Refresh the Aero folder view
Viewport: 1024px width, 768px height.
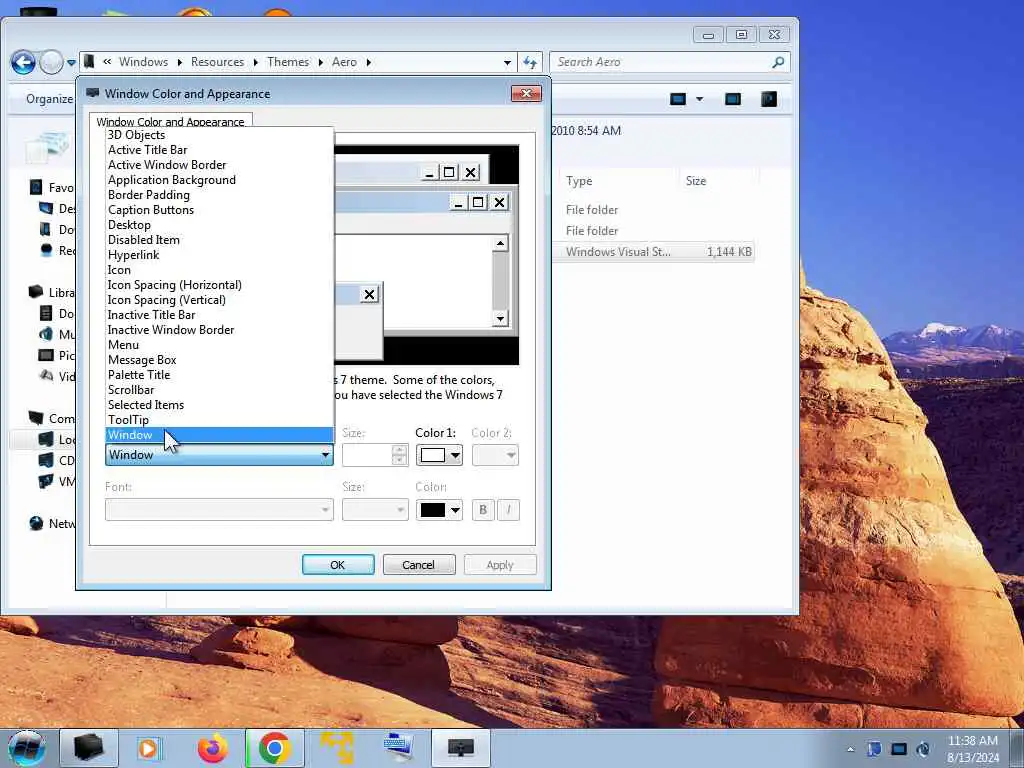point(530,63)
